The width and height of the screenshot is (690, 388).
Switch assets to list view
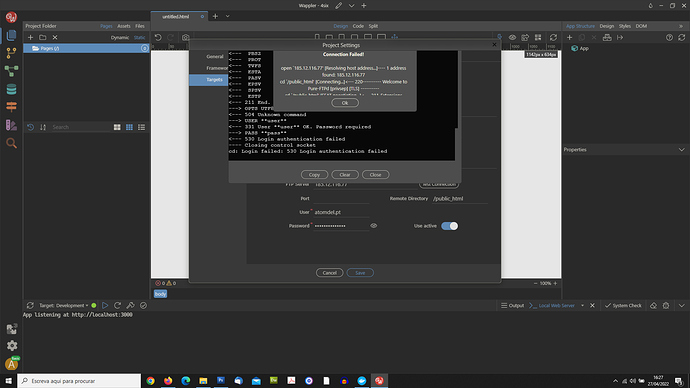point(142,127)
